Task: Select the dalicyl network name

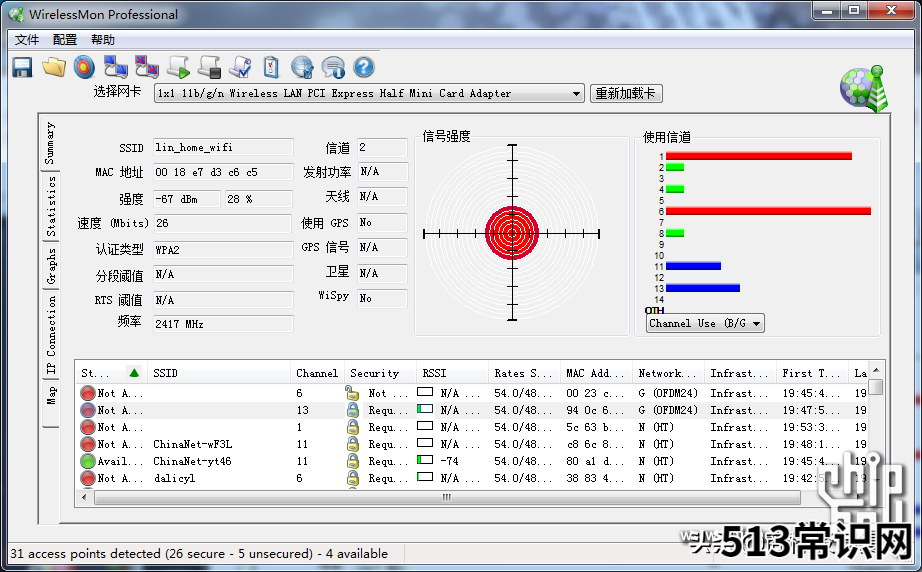Action: click(x=174, y=479)
